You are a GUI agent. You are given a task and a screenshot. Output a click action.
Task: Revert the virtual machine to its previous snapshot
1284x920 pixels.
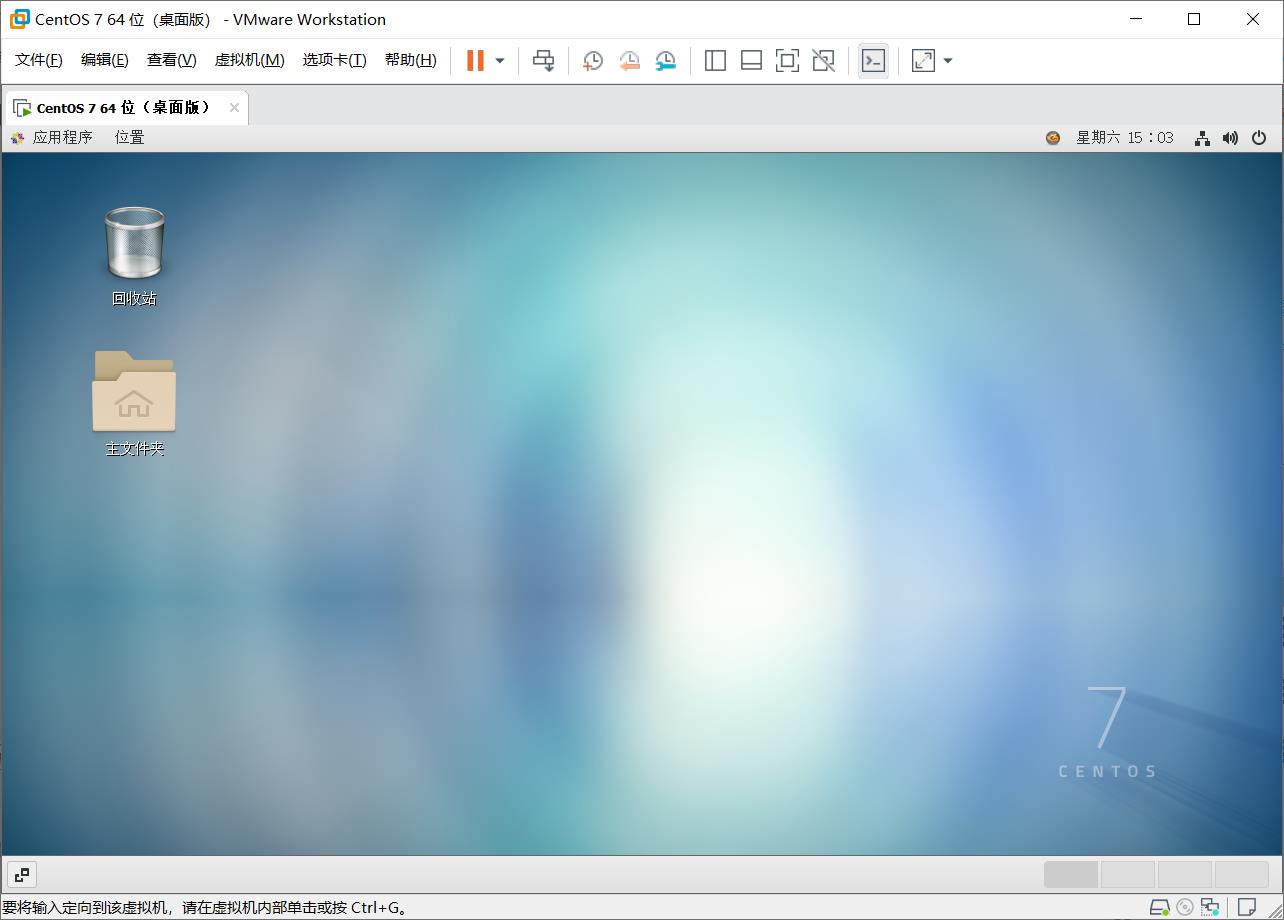(629, 61)
